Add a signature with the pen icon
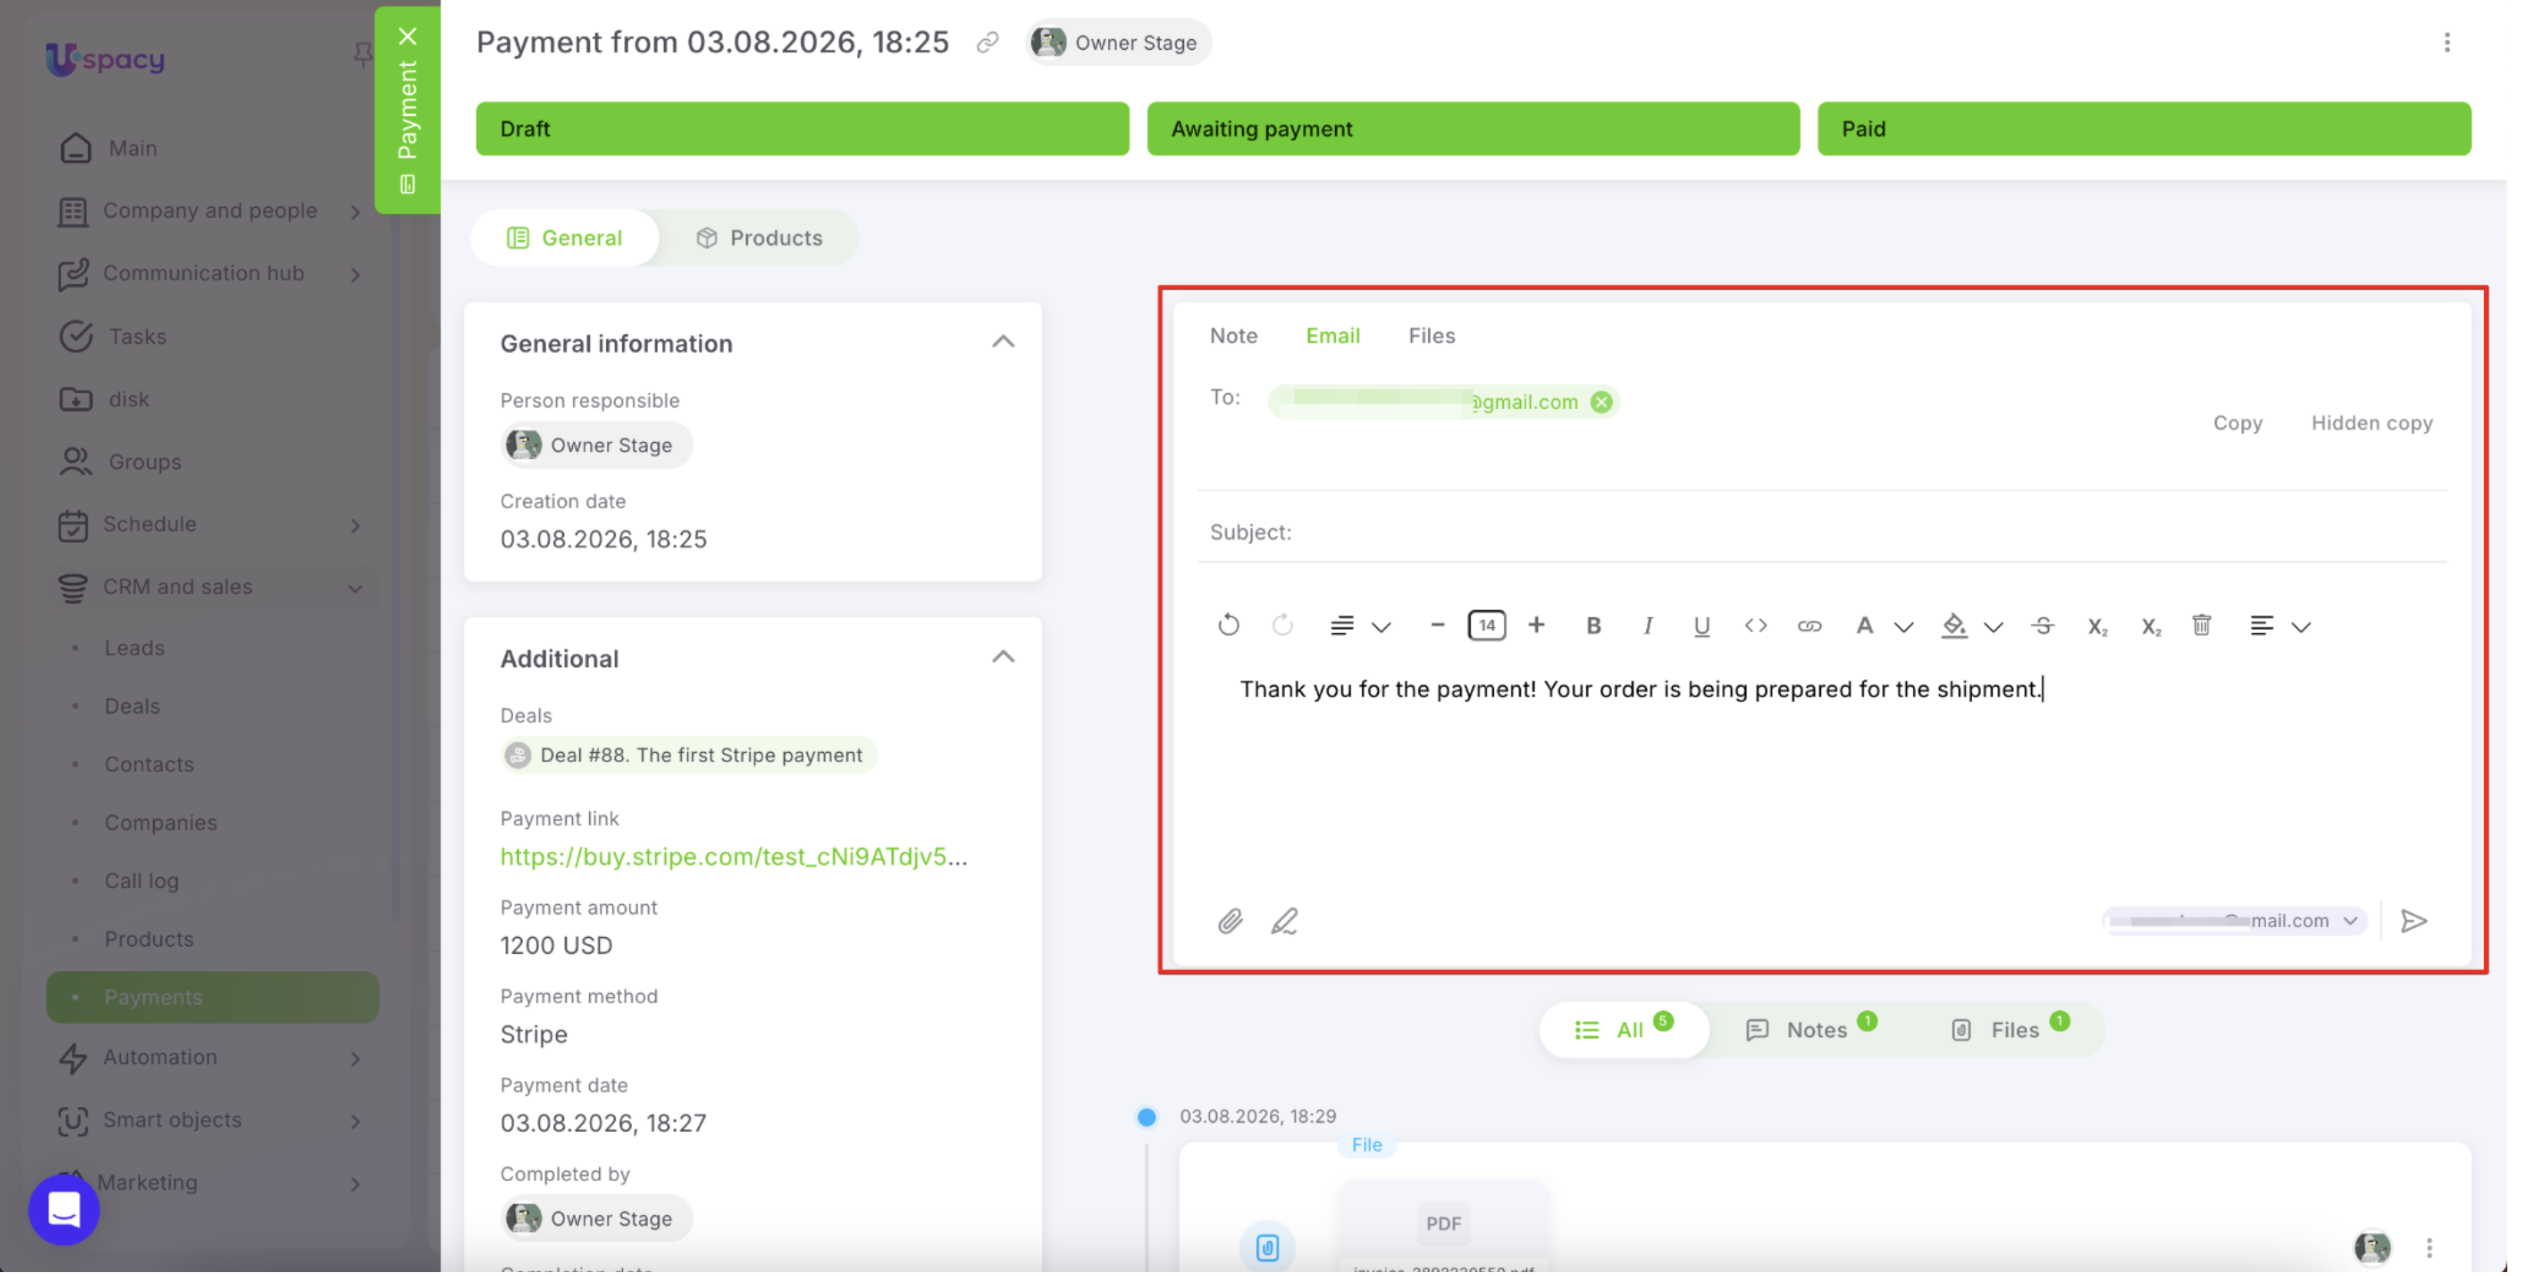Image resolution: width=2530 pixels, height=1276 pixels. 1284,921
